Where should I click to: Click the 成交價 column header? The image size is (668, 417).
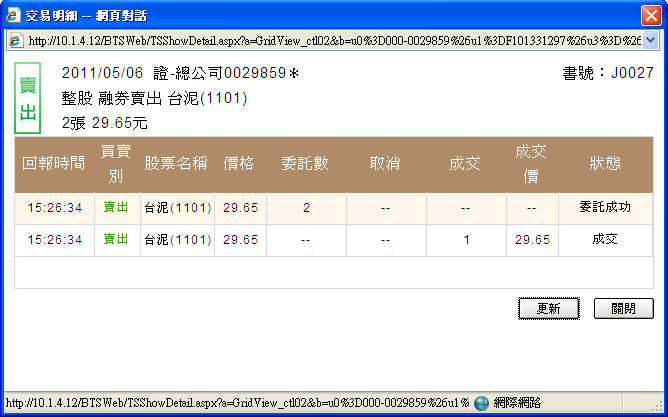coord(531,164)
